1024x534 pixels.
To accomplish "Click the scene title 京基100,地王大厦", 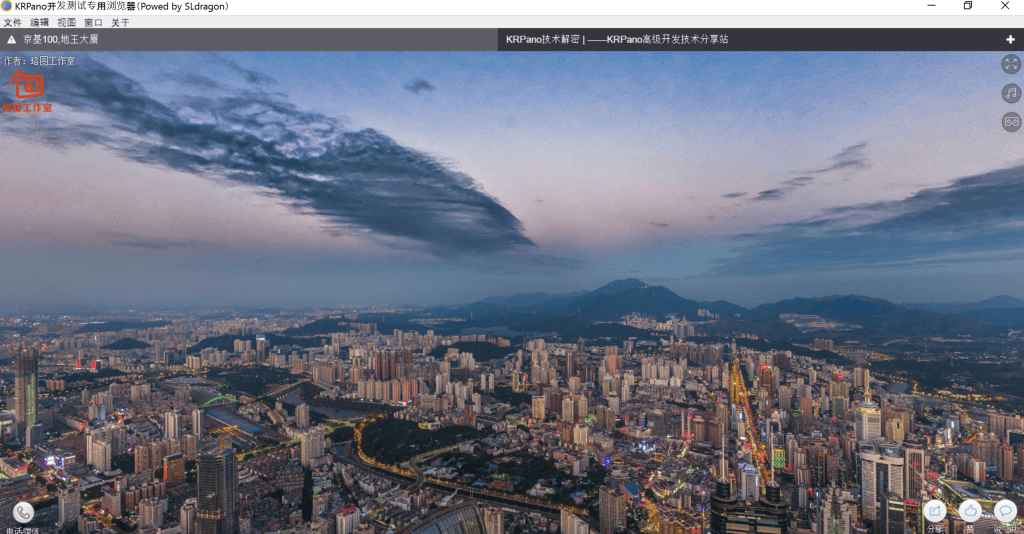I will pyautogui.click(x=61, y=40).
